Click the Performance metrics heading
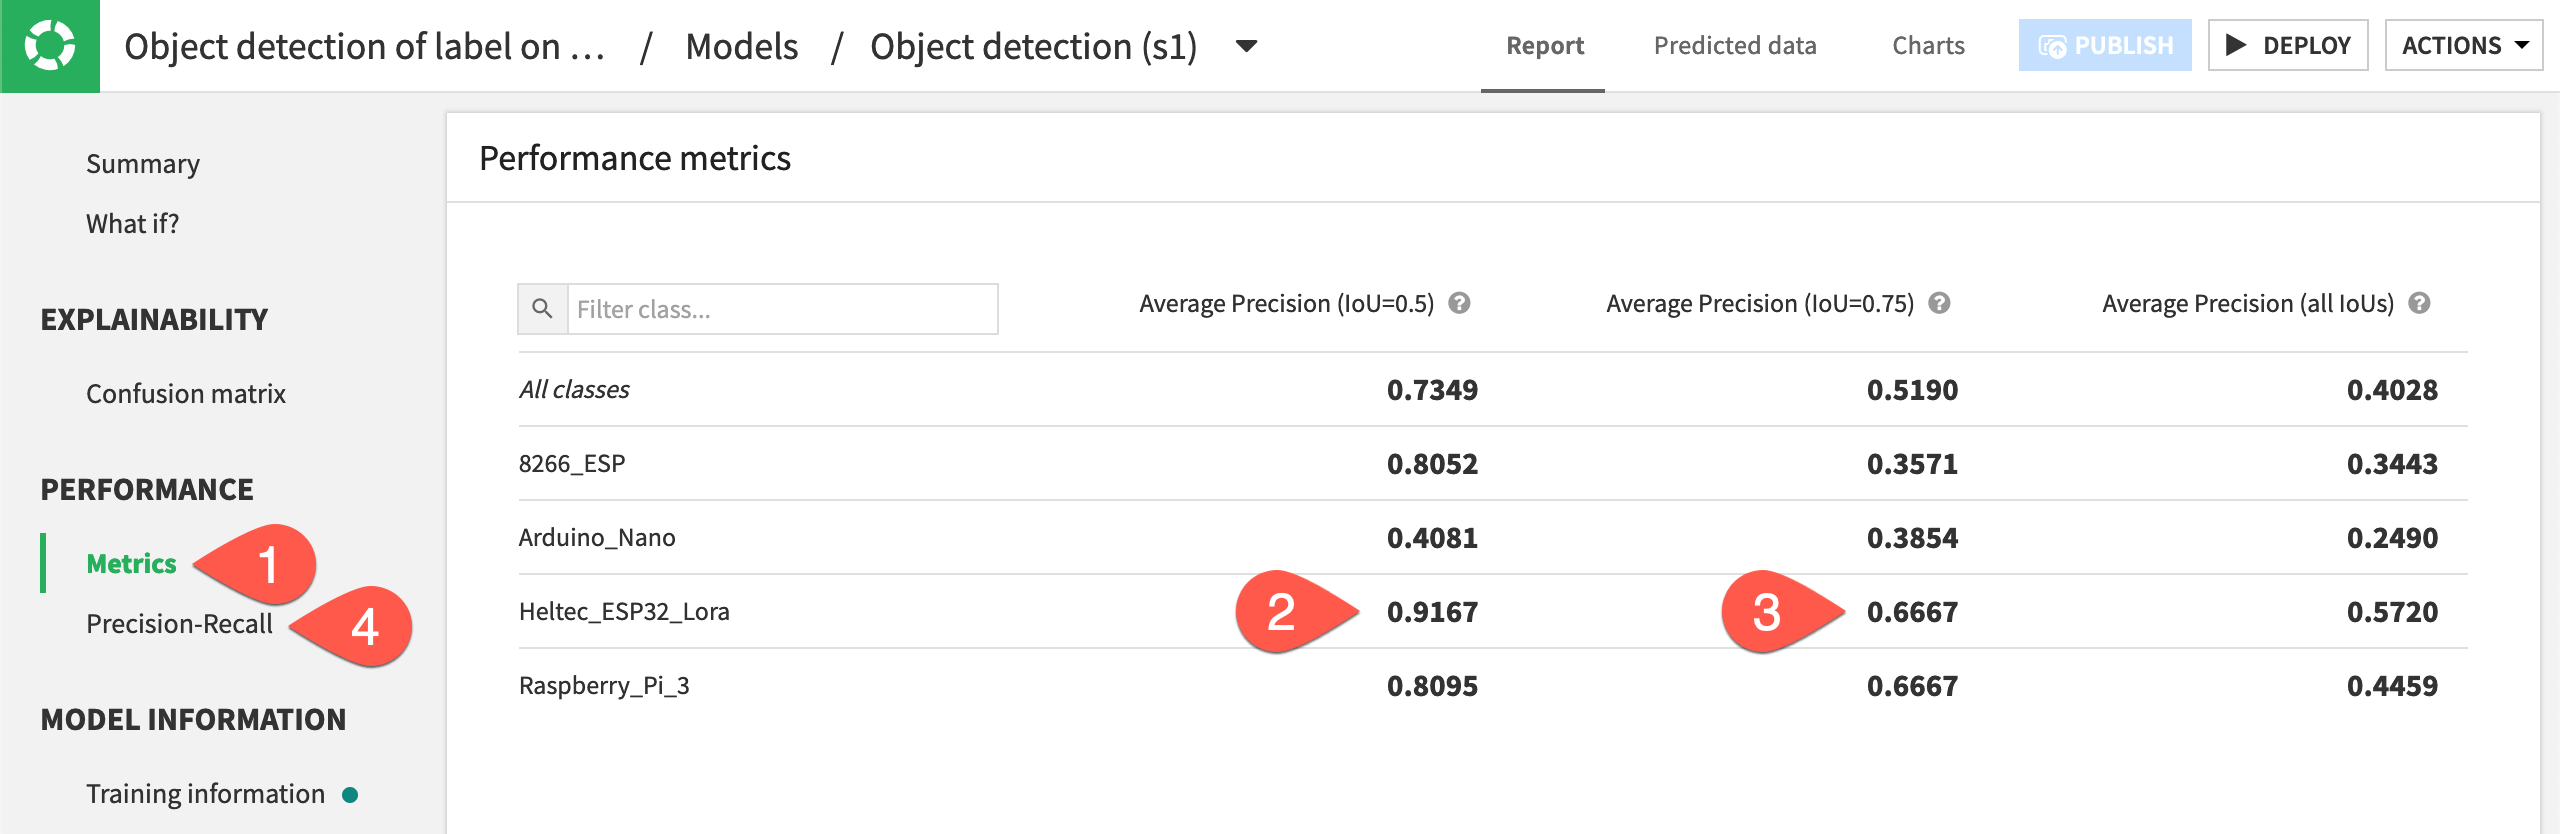 tap(635, 158)
